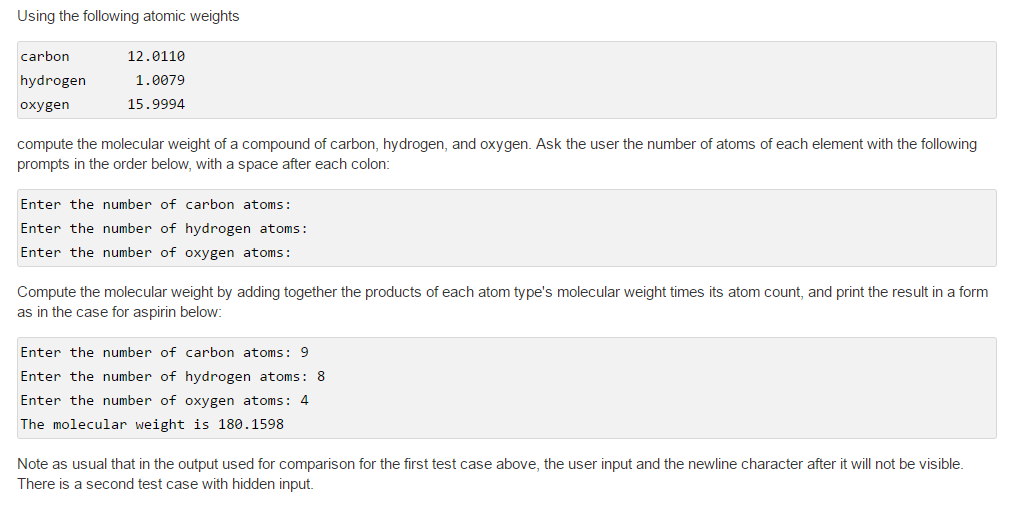Click the first 'oxygen atoms:' prompt line
The height and width of the screenshot is (522, 1009).
(x=156, y=252)
